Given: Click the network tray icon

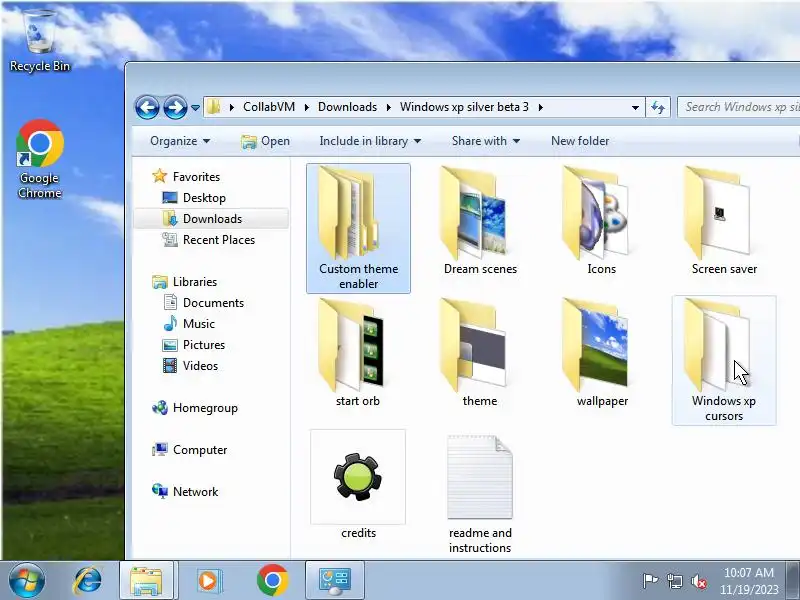Looking at the screenshot, I should (x=674, y=581).
